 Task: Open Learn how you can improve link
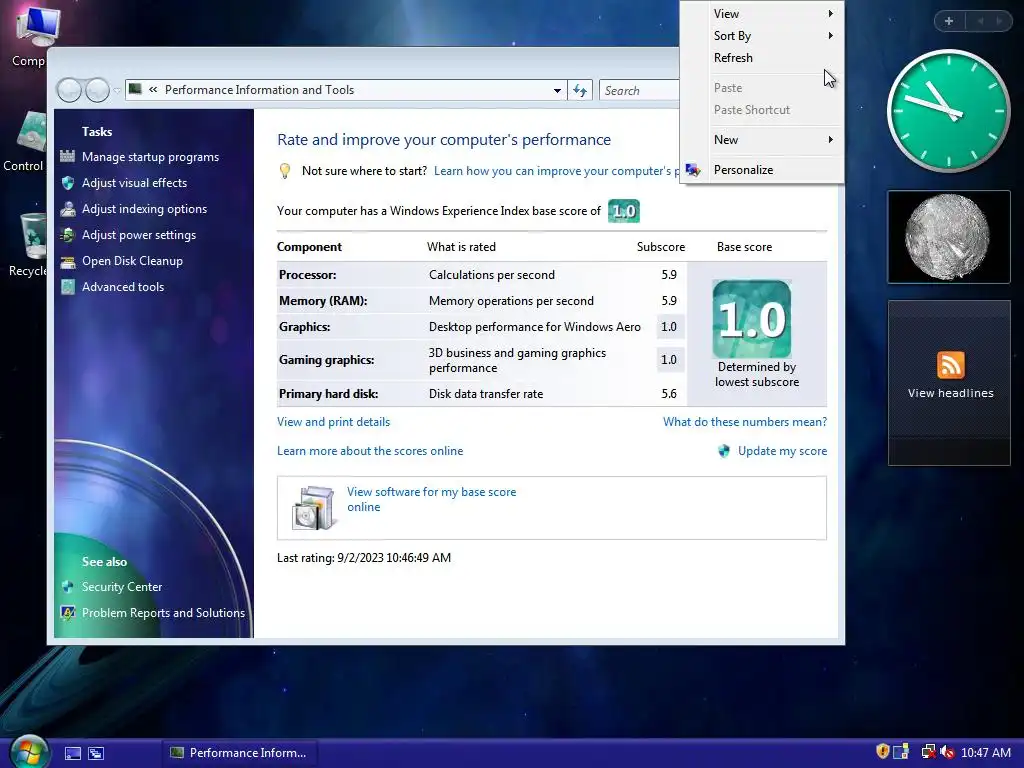(556, 171)
